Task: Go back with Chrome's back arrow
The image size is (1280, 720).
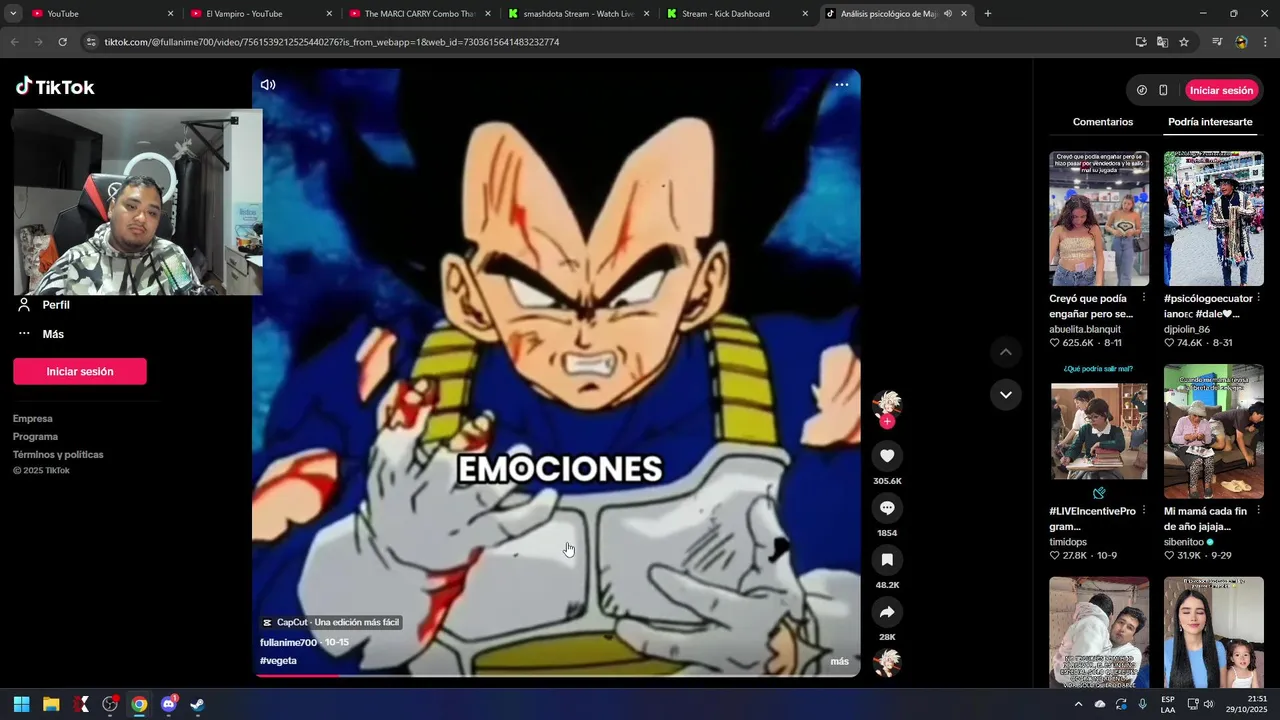Action: point(14,42)
